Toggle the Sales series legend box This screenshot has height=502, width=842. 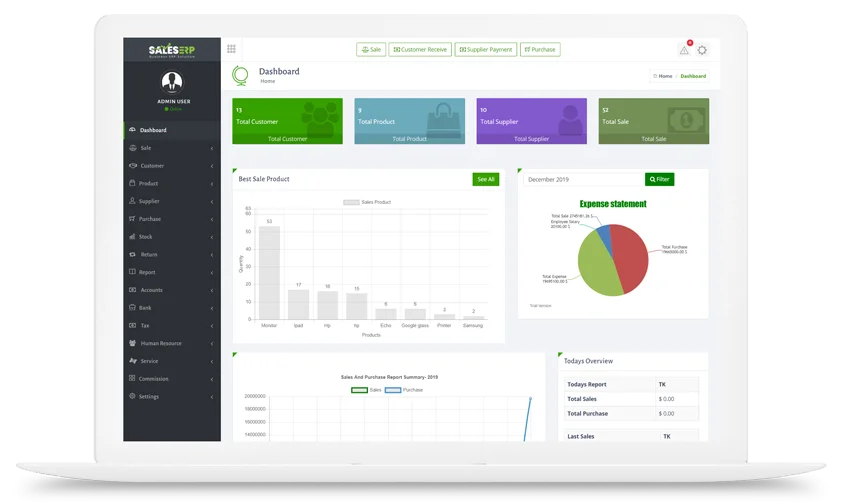coord(359,389)
